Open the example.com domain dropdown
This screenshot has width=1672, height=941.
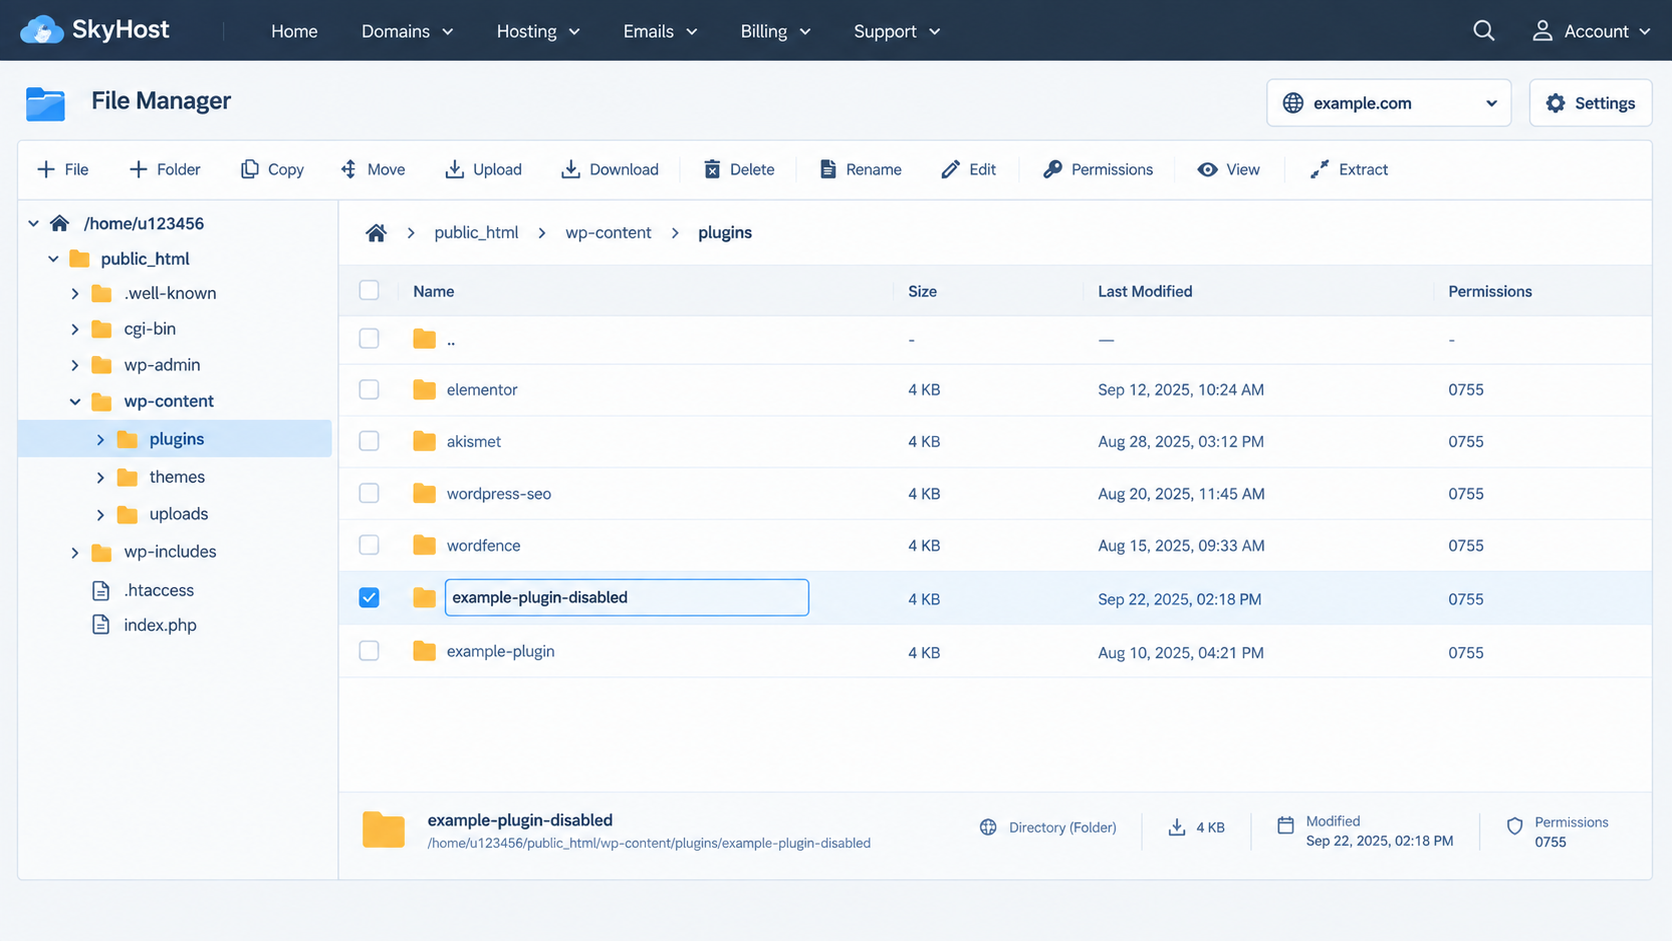click(1388, 103)
